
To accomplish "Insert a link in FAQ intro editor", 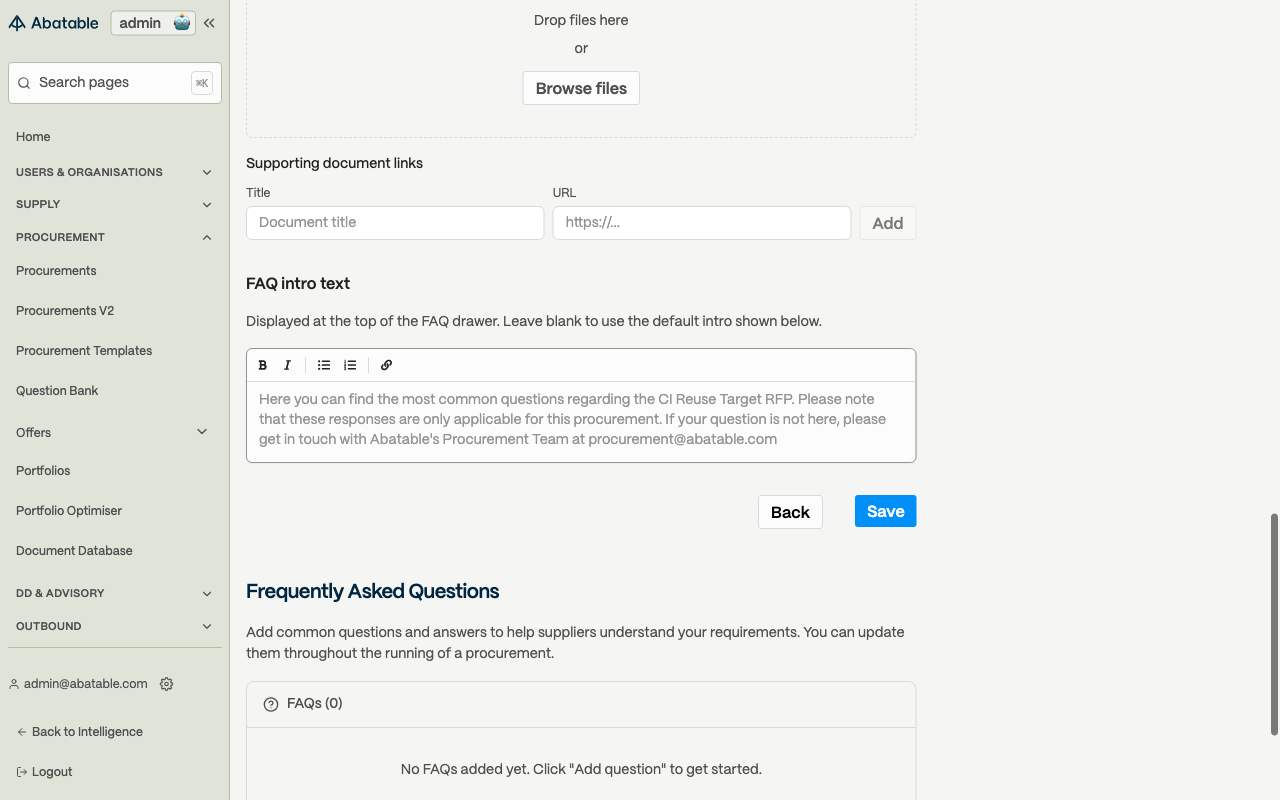I will (x=386, y=365).
